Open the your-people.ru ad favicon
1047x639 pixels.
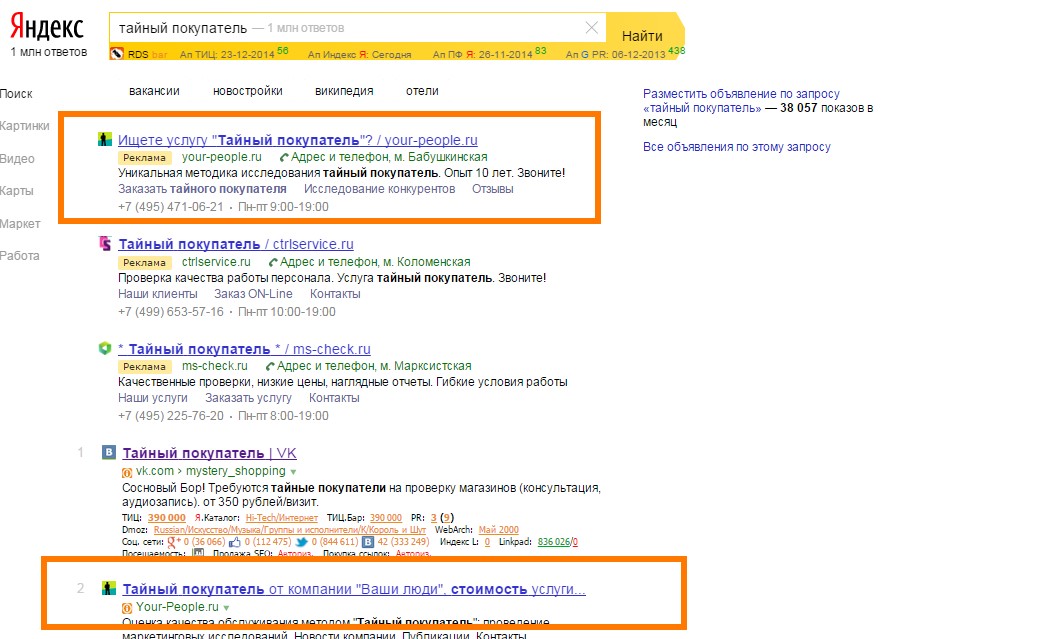coord(105,139)
